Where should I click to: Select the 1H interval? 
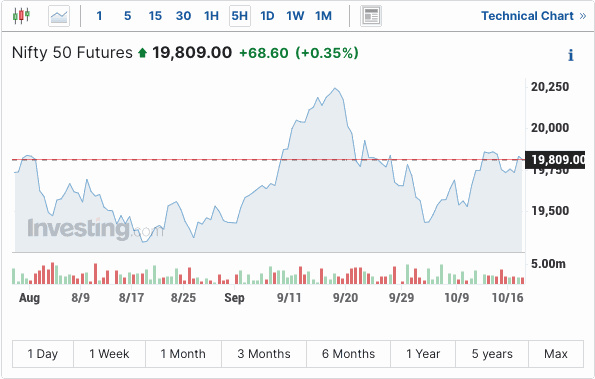pyautogui.click(x=211, y=16)
